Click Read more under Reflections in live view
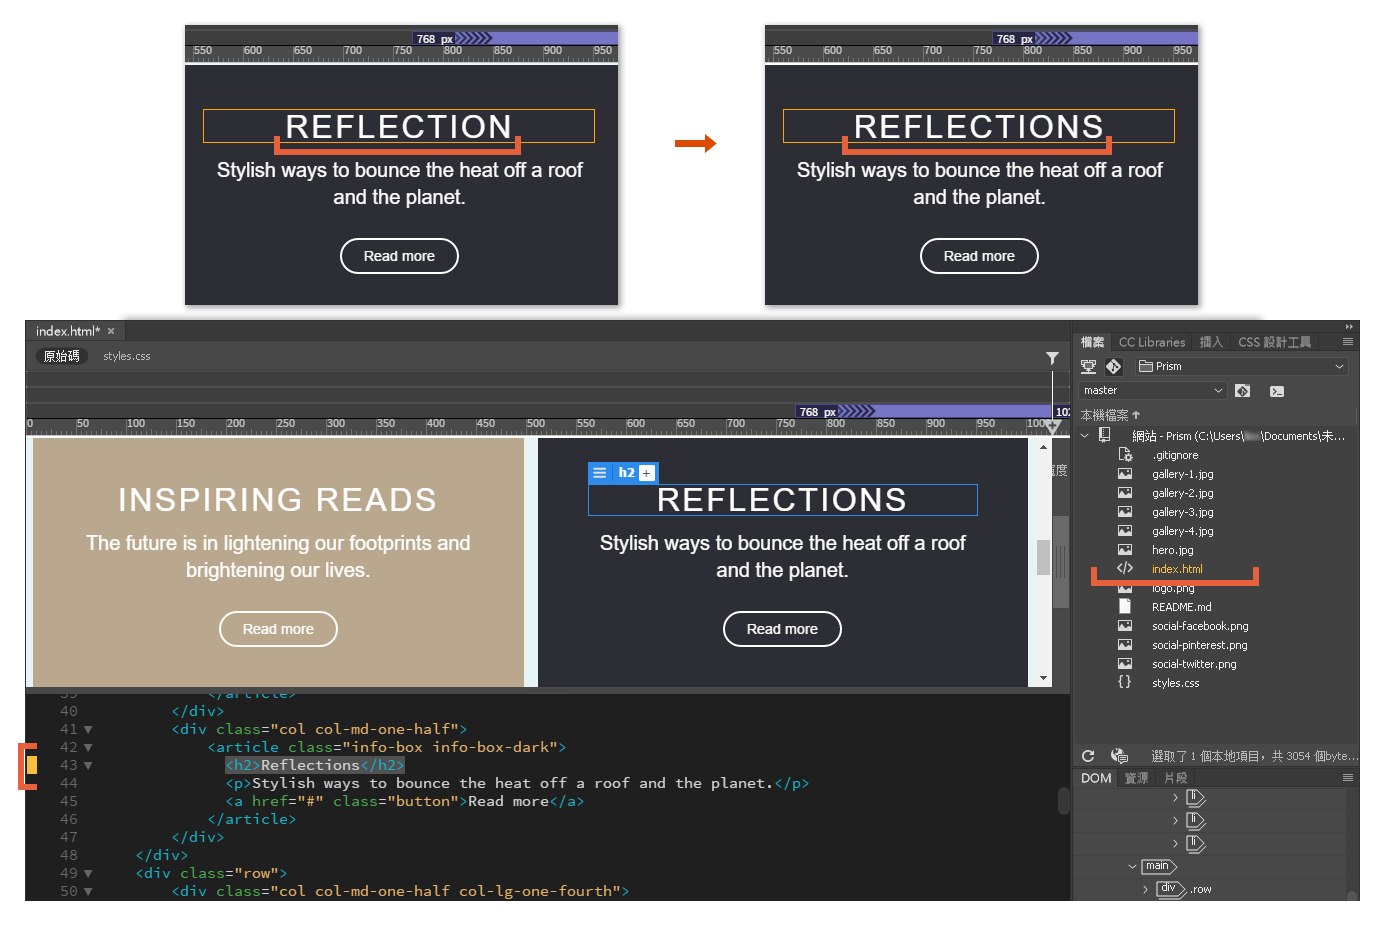 [x=782, y=629]
